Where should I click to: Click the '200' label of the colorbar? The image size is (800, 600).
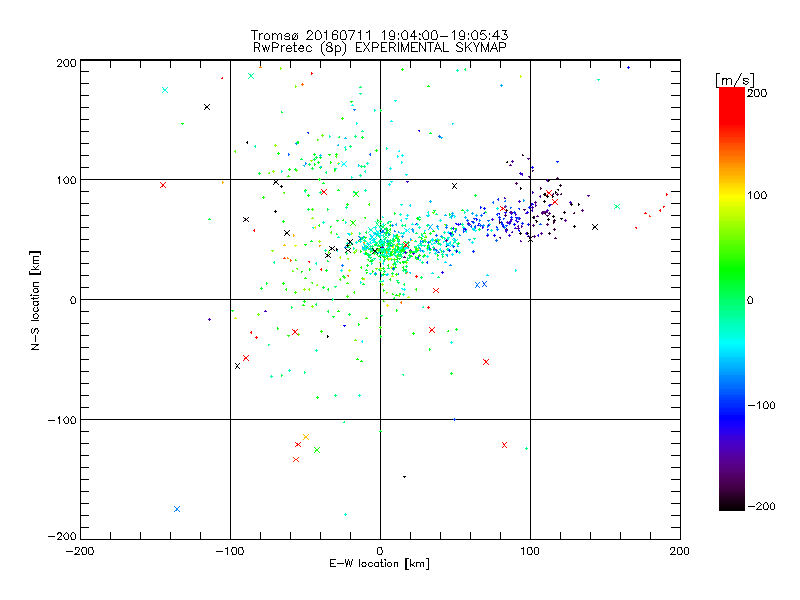757,93
